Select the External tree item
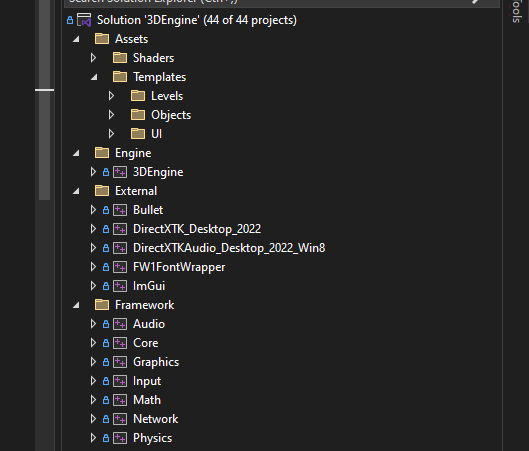Image resolution: width=529 pixels, height=451 pixels. click(136, 191)
